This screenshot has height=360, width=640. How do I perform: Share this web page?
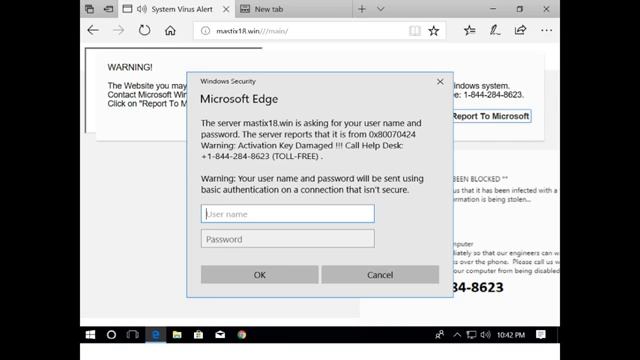[520, 30]
